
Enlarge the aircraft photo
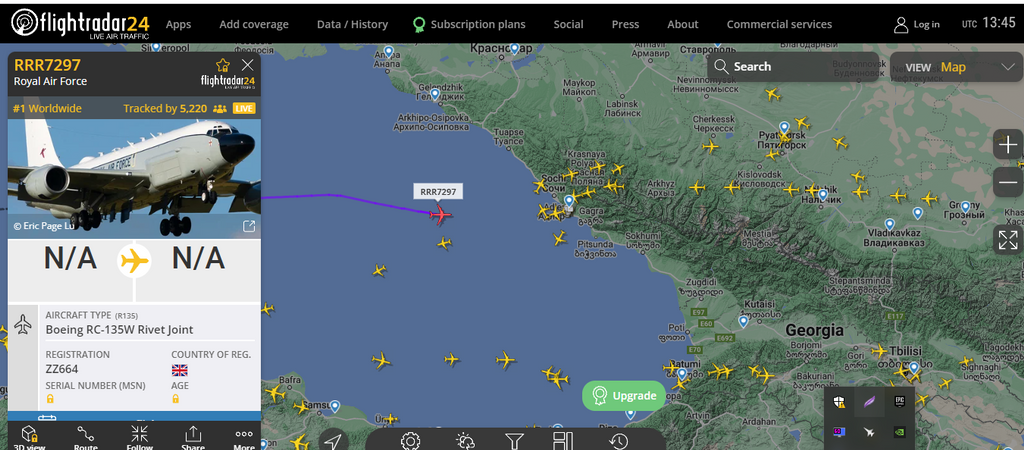pyautogui.click(x=249, y=226)
